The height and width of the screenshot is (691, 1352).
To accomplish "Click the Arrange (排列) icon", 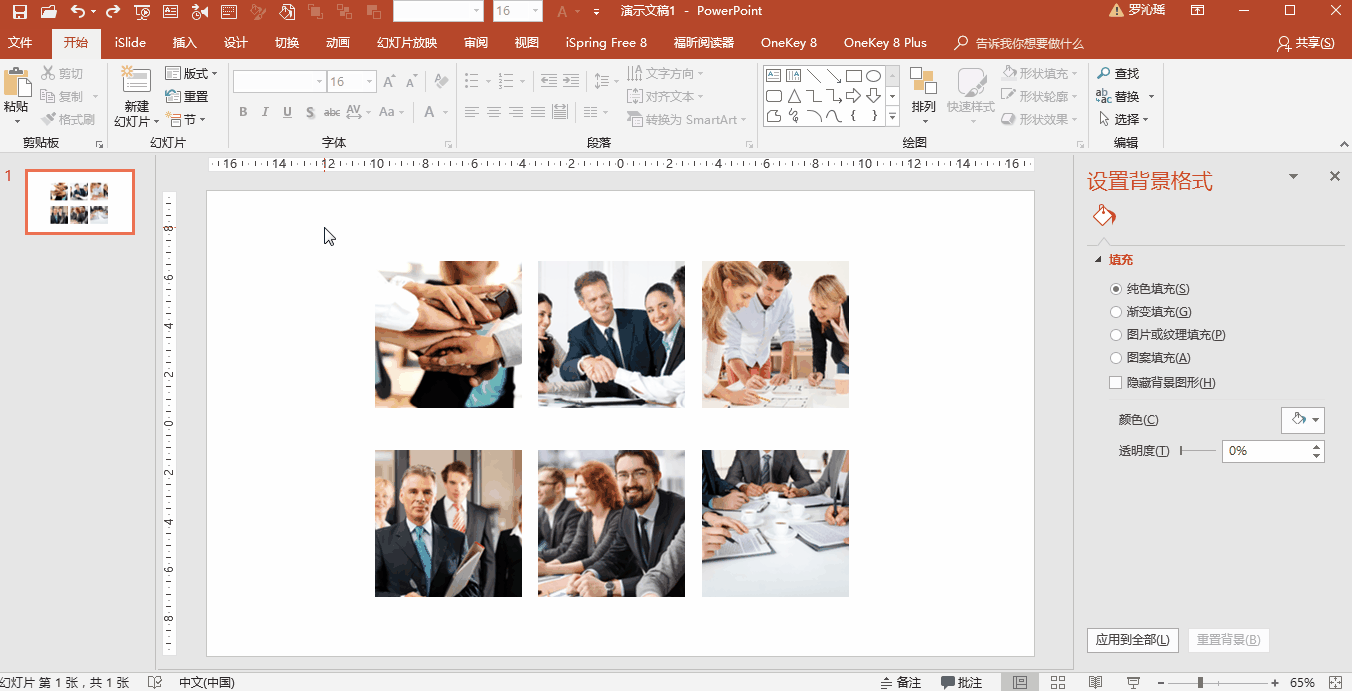I will pos(923,83).
